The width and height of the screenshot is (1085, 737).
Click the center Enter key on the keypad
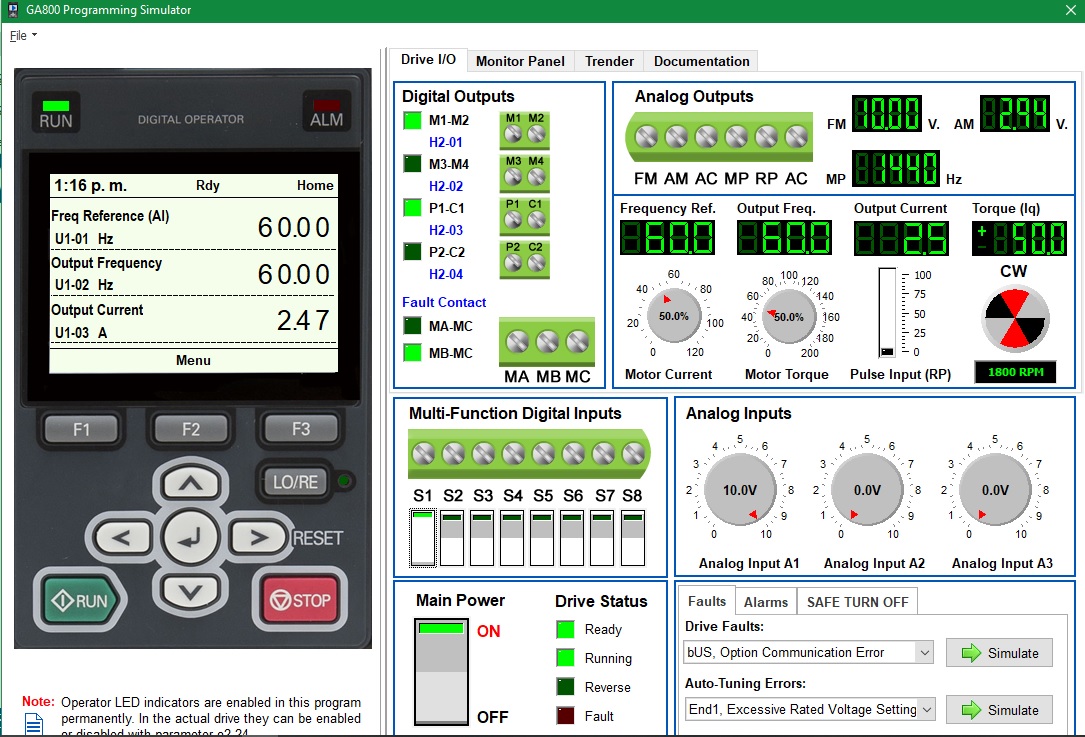[x=190, y=537]
